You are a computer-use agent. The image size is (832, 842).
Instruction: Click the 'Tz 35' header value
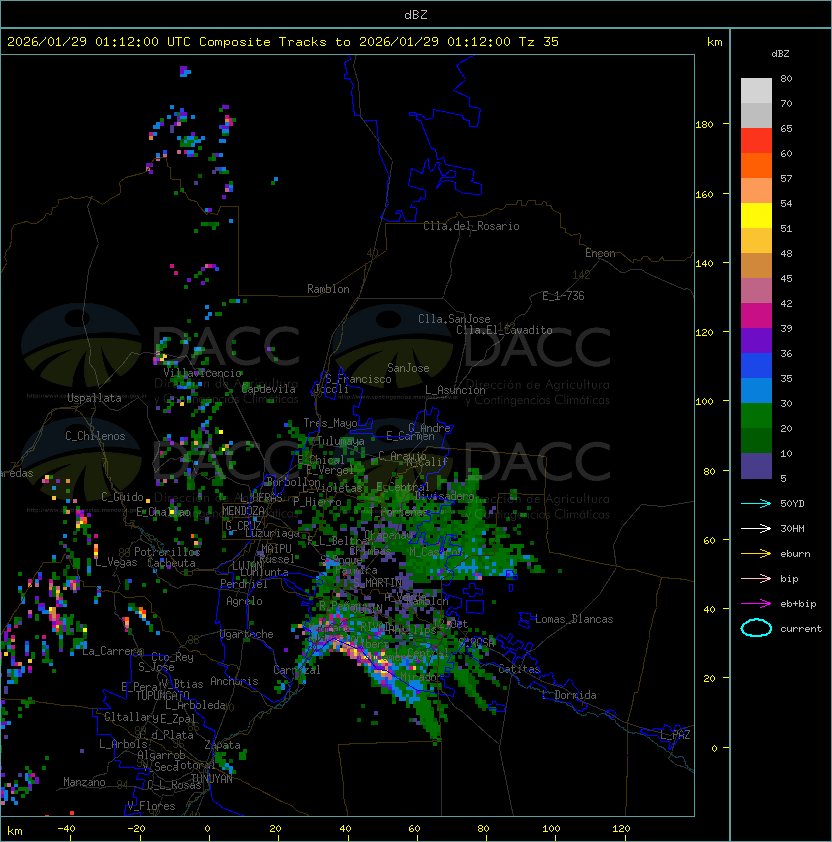(539, 42)
